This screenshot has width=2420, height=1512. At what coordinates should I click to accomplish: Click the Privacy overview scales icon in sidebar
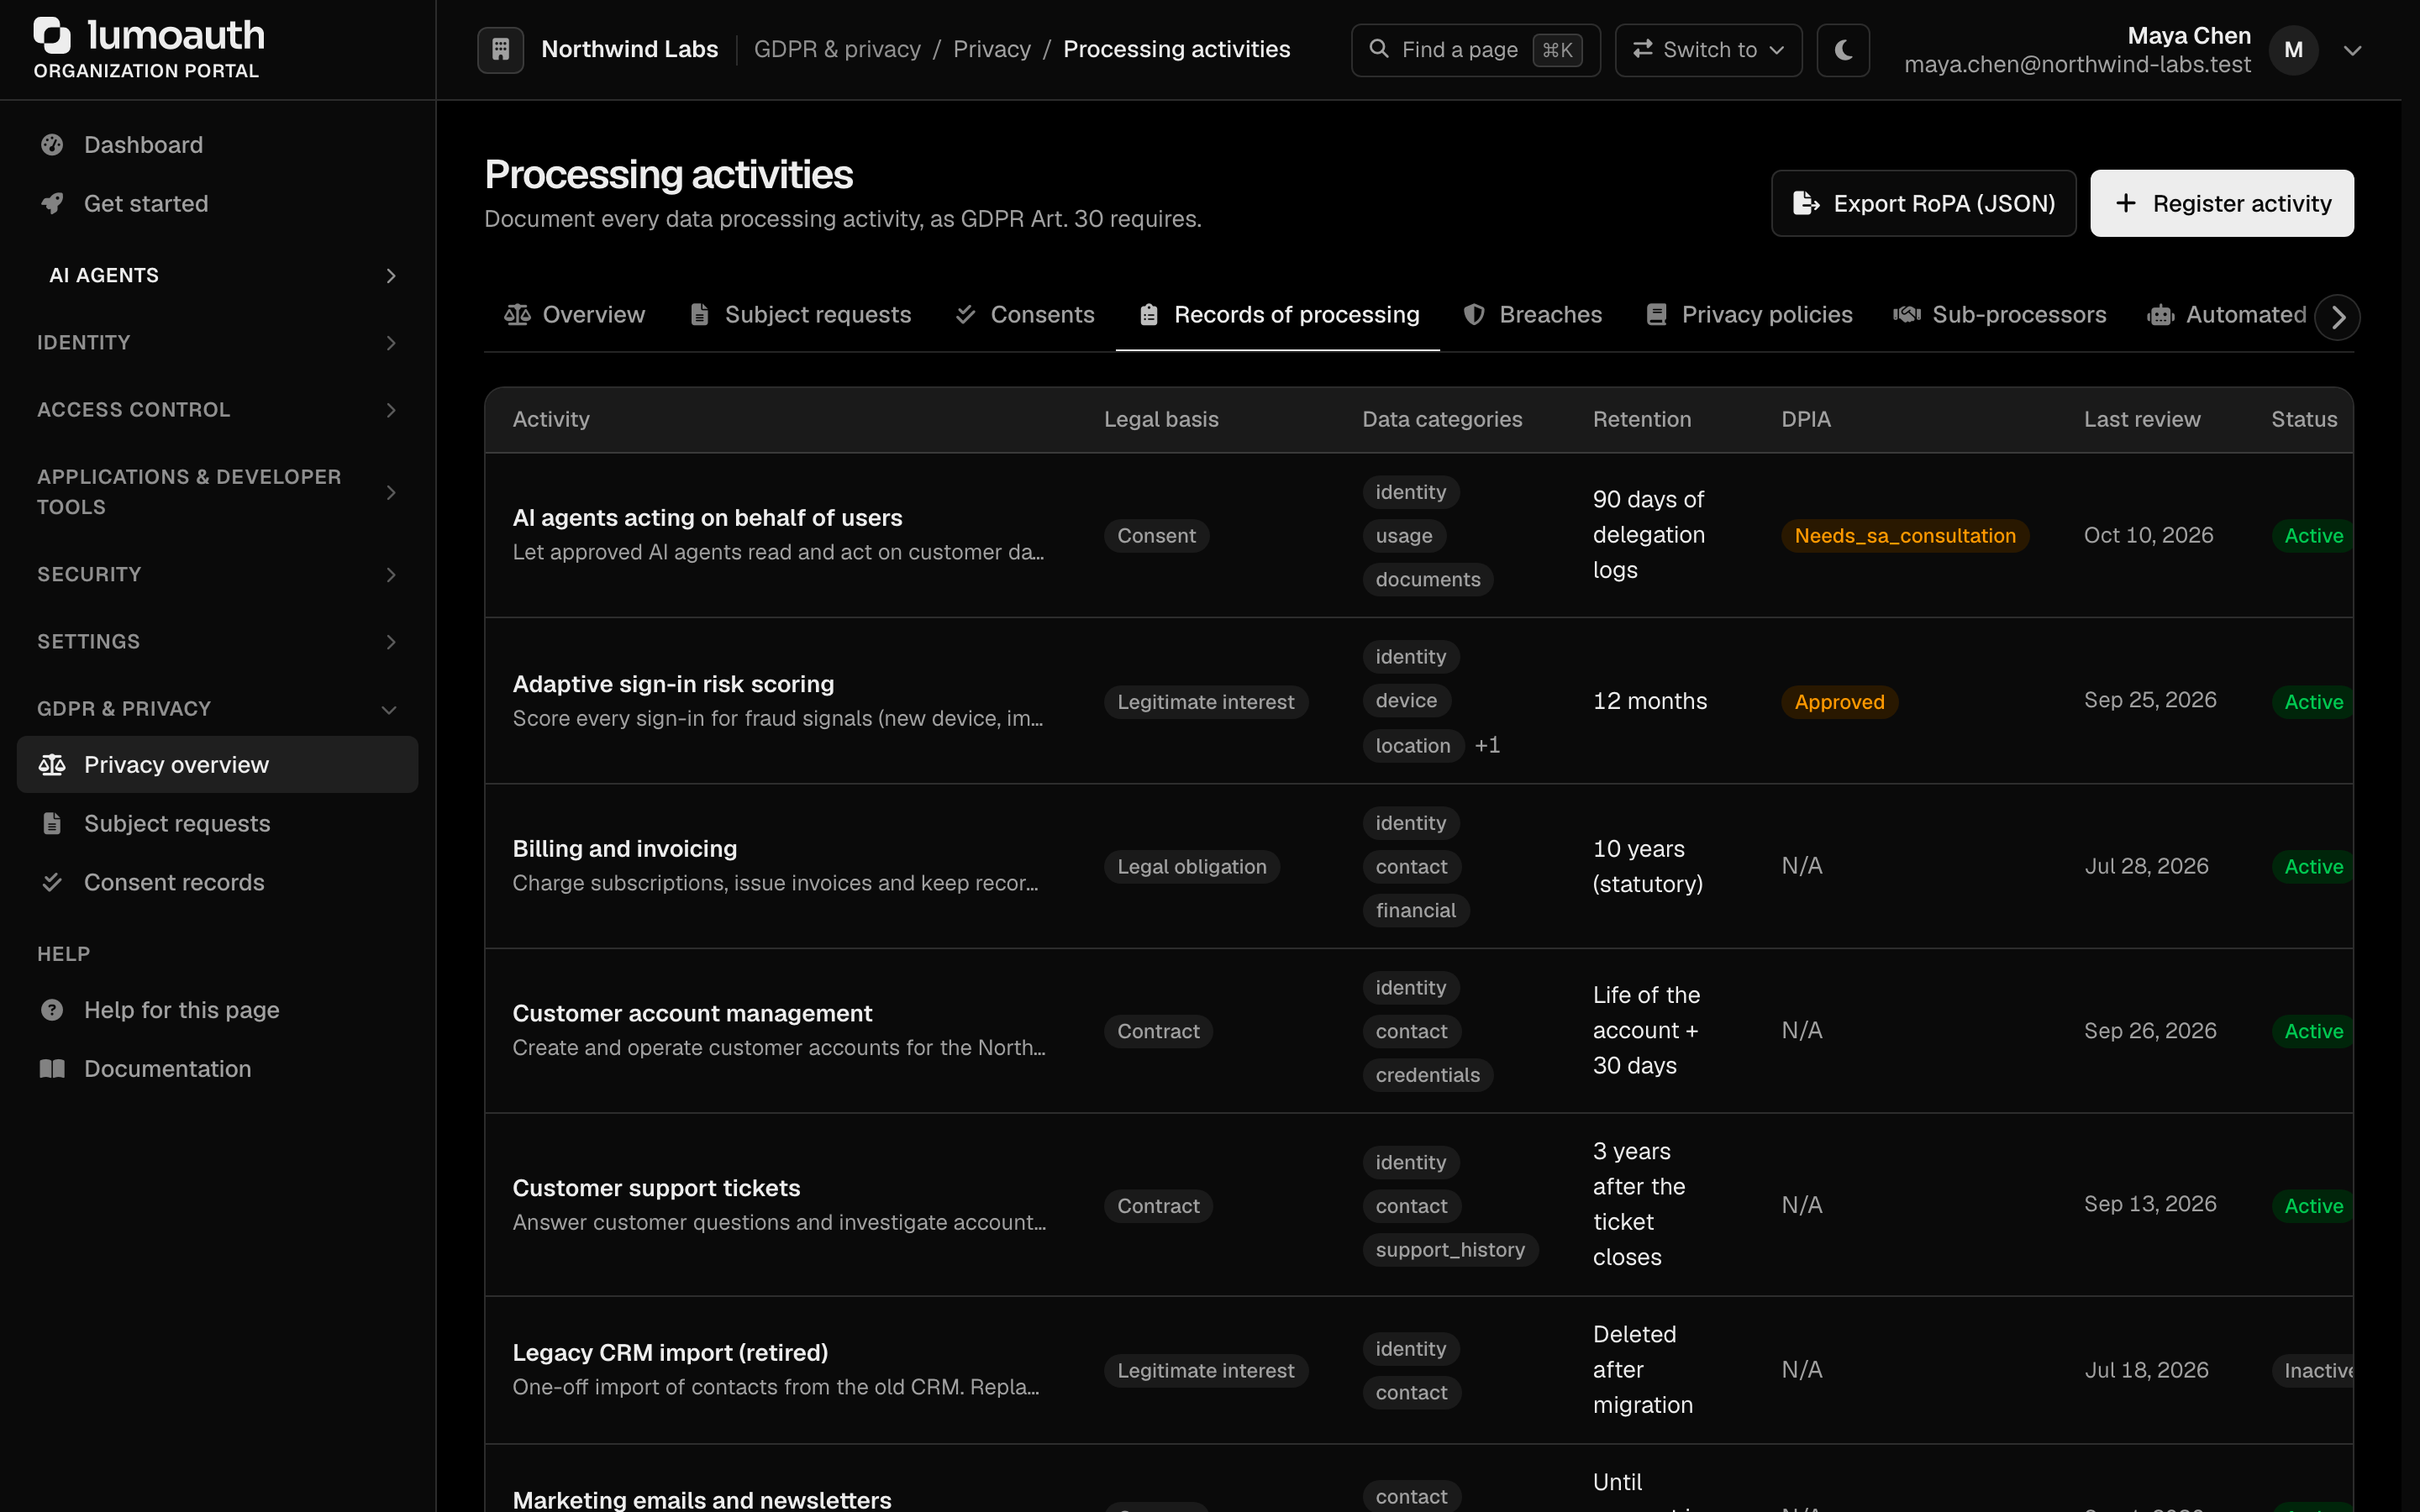52,765
